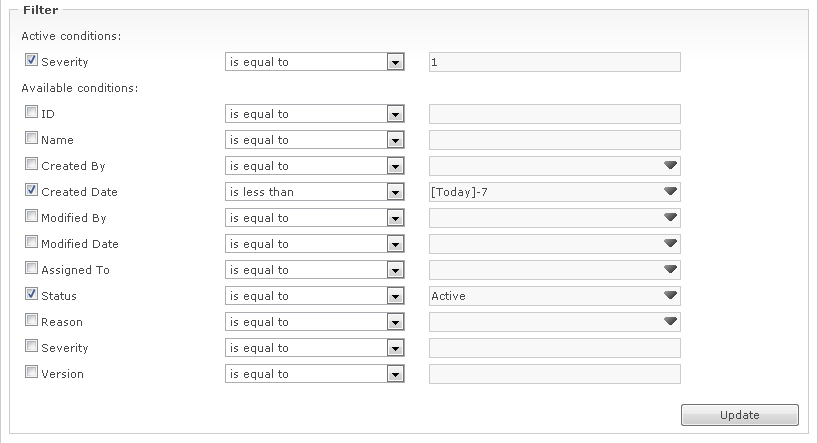Open the Reason value dropdown arrow
The height and width of the screenshot is (443, 818).
point(670,322)
